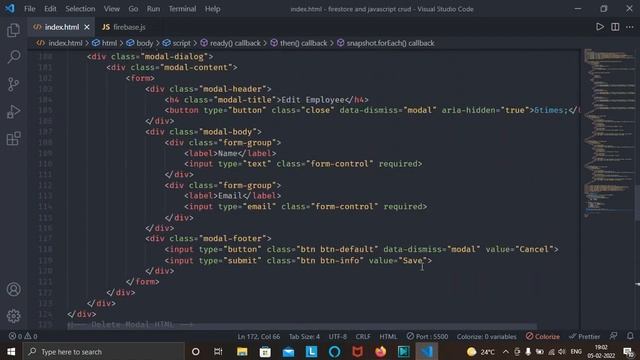
Task: Click index.html breadcrumb item
Action: click(60, 43)
